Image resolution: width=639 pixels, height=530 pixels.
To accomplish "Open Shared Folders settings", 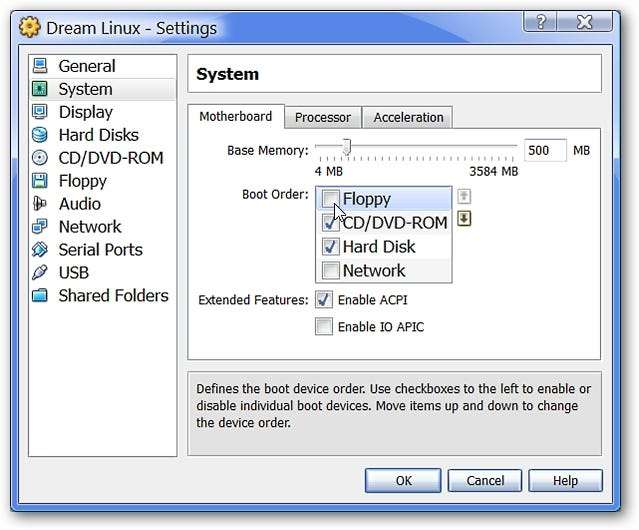I will click(103, 295).
